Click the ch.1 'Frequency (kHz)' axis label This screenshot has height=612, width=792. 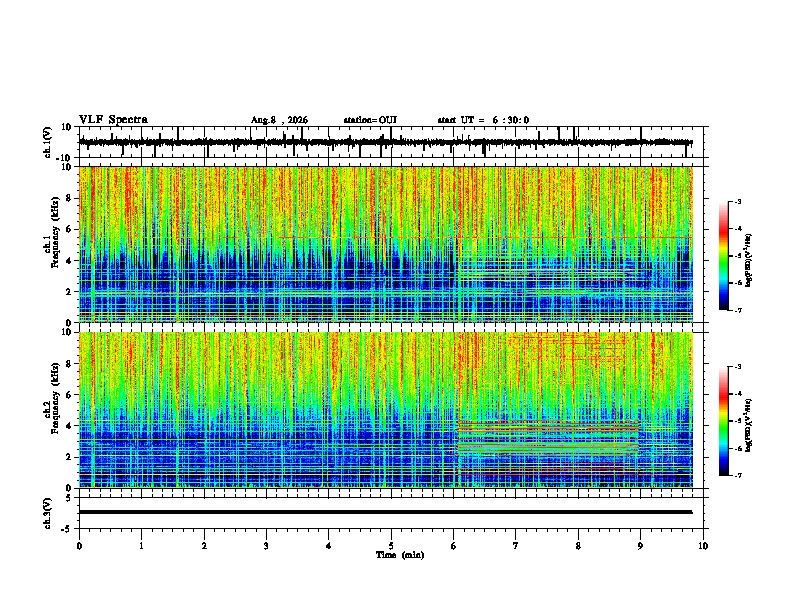(55, 232)
